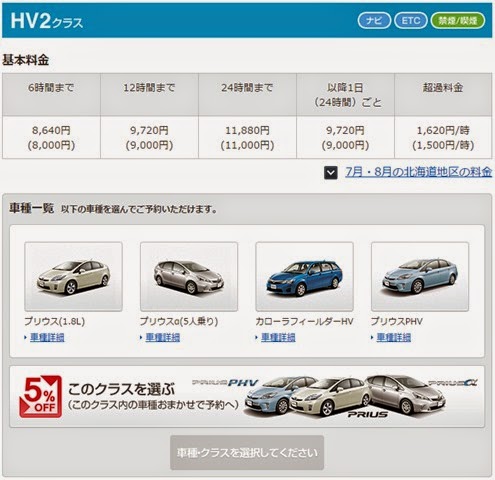
Task: Select the プリウスPHV car thumbnail
Action: click(x=420, y=277)
